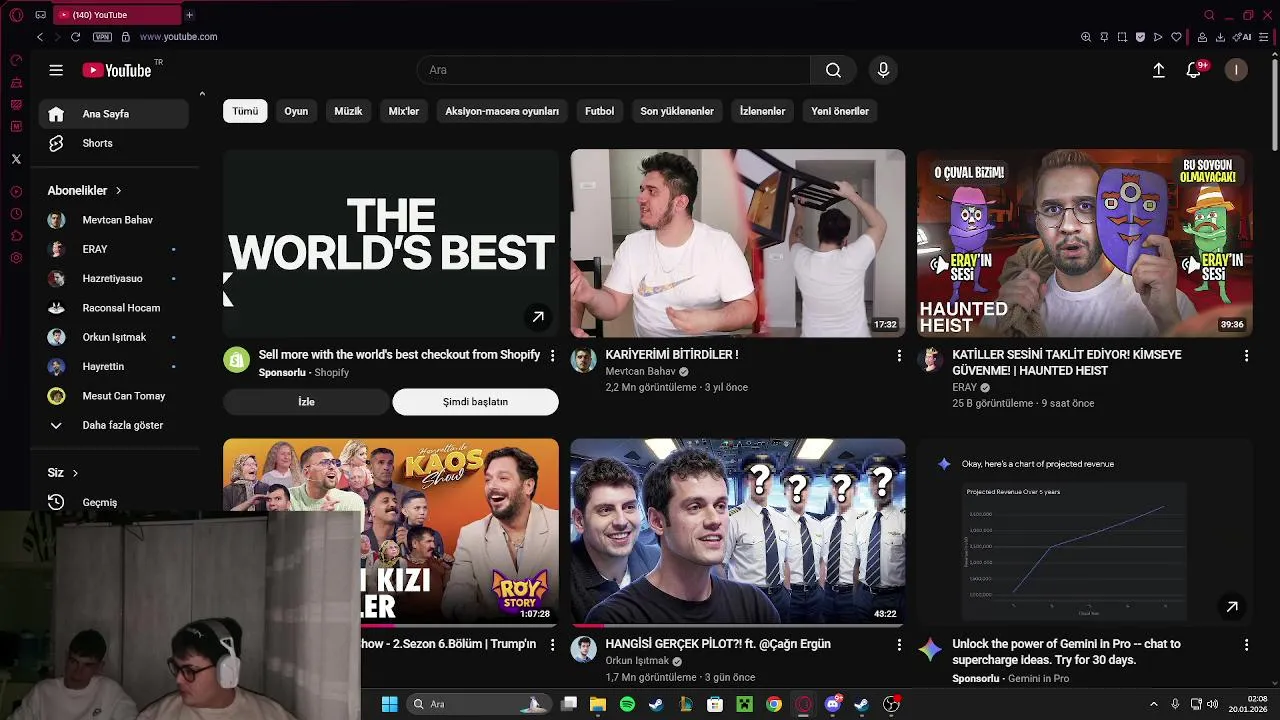Toggle the VPN badge in address bar

102,37
